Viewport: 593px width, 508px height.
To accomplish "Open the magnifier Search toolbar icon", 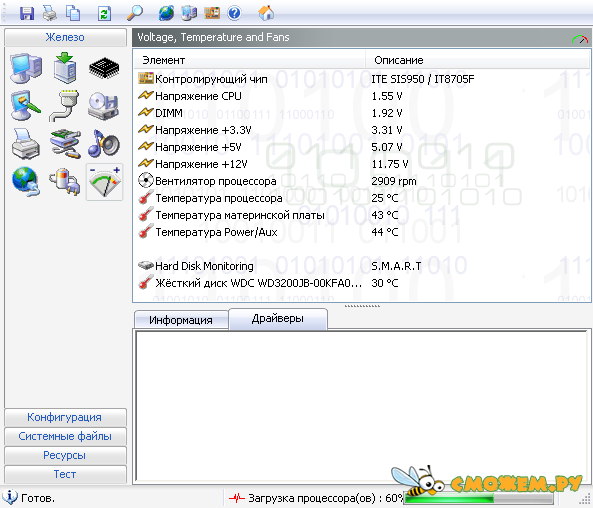I will pos(135,13).
